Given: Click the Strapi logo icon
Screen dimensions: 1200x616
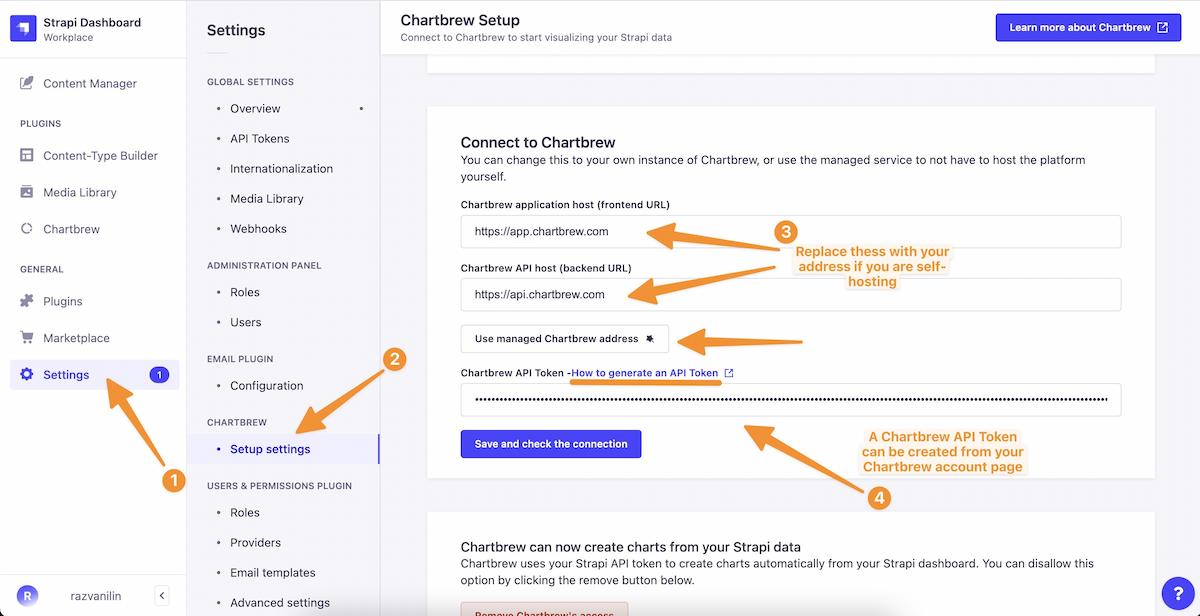Looking at the screenshot, I should [22, 28].
